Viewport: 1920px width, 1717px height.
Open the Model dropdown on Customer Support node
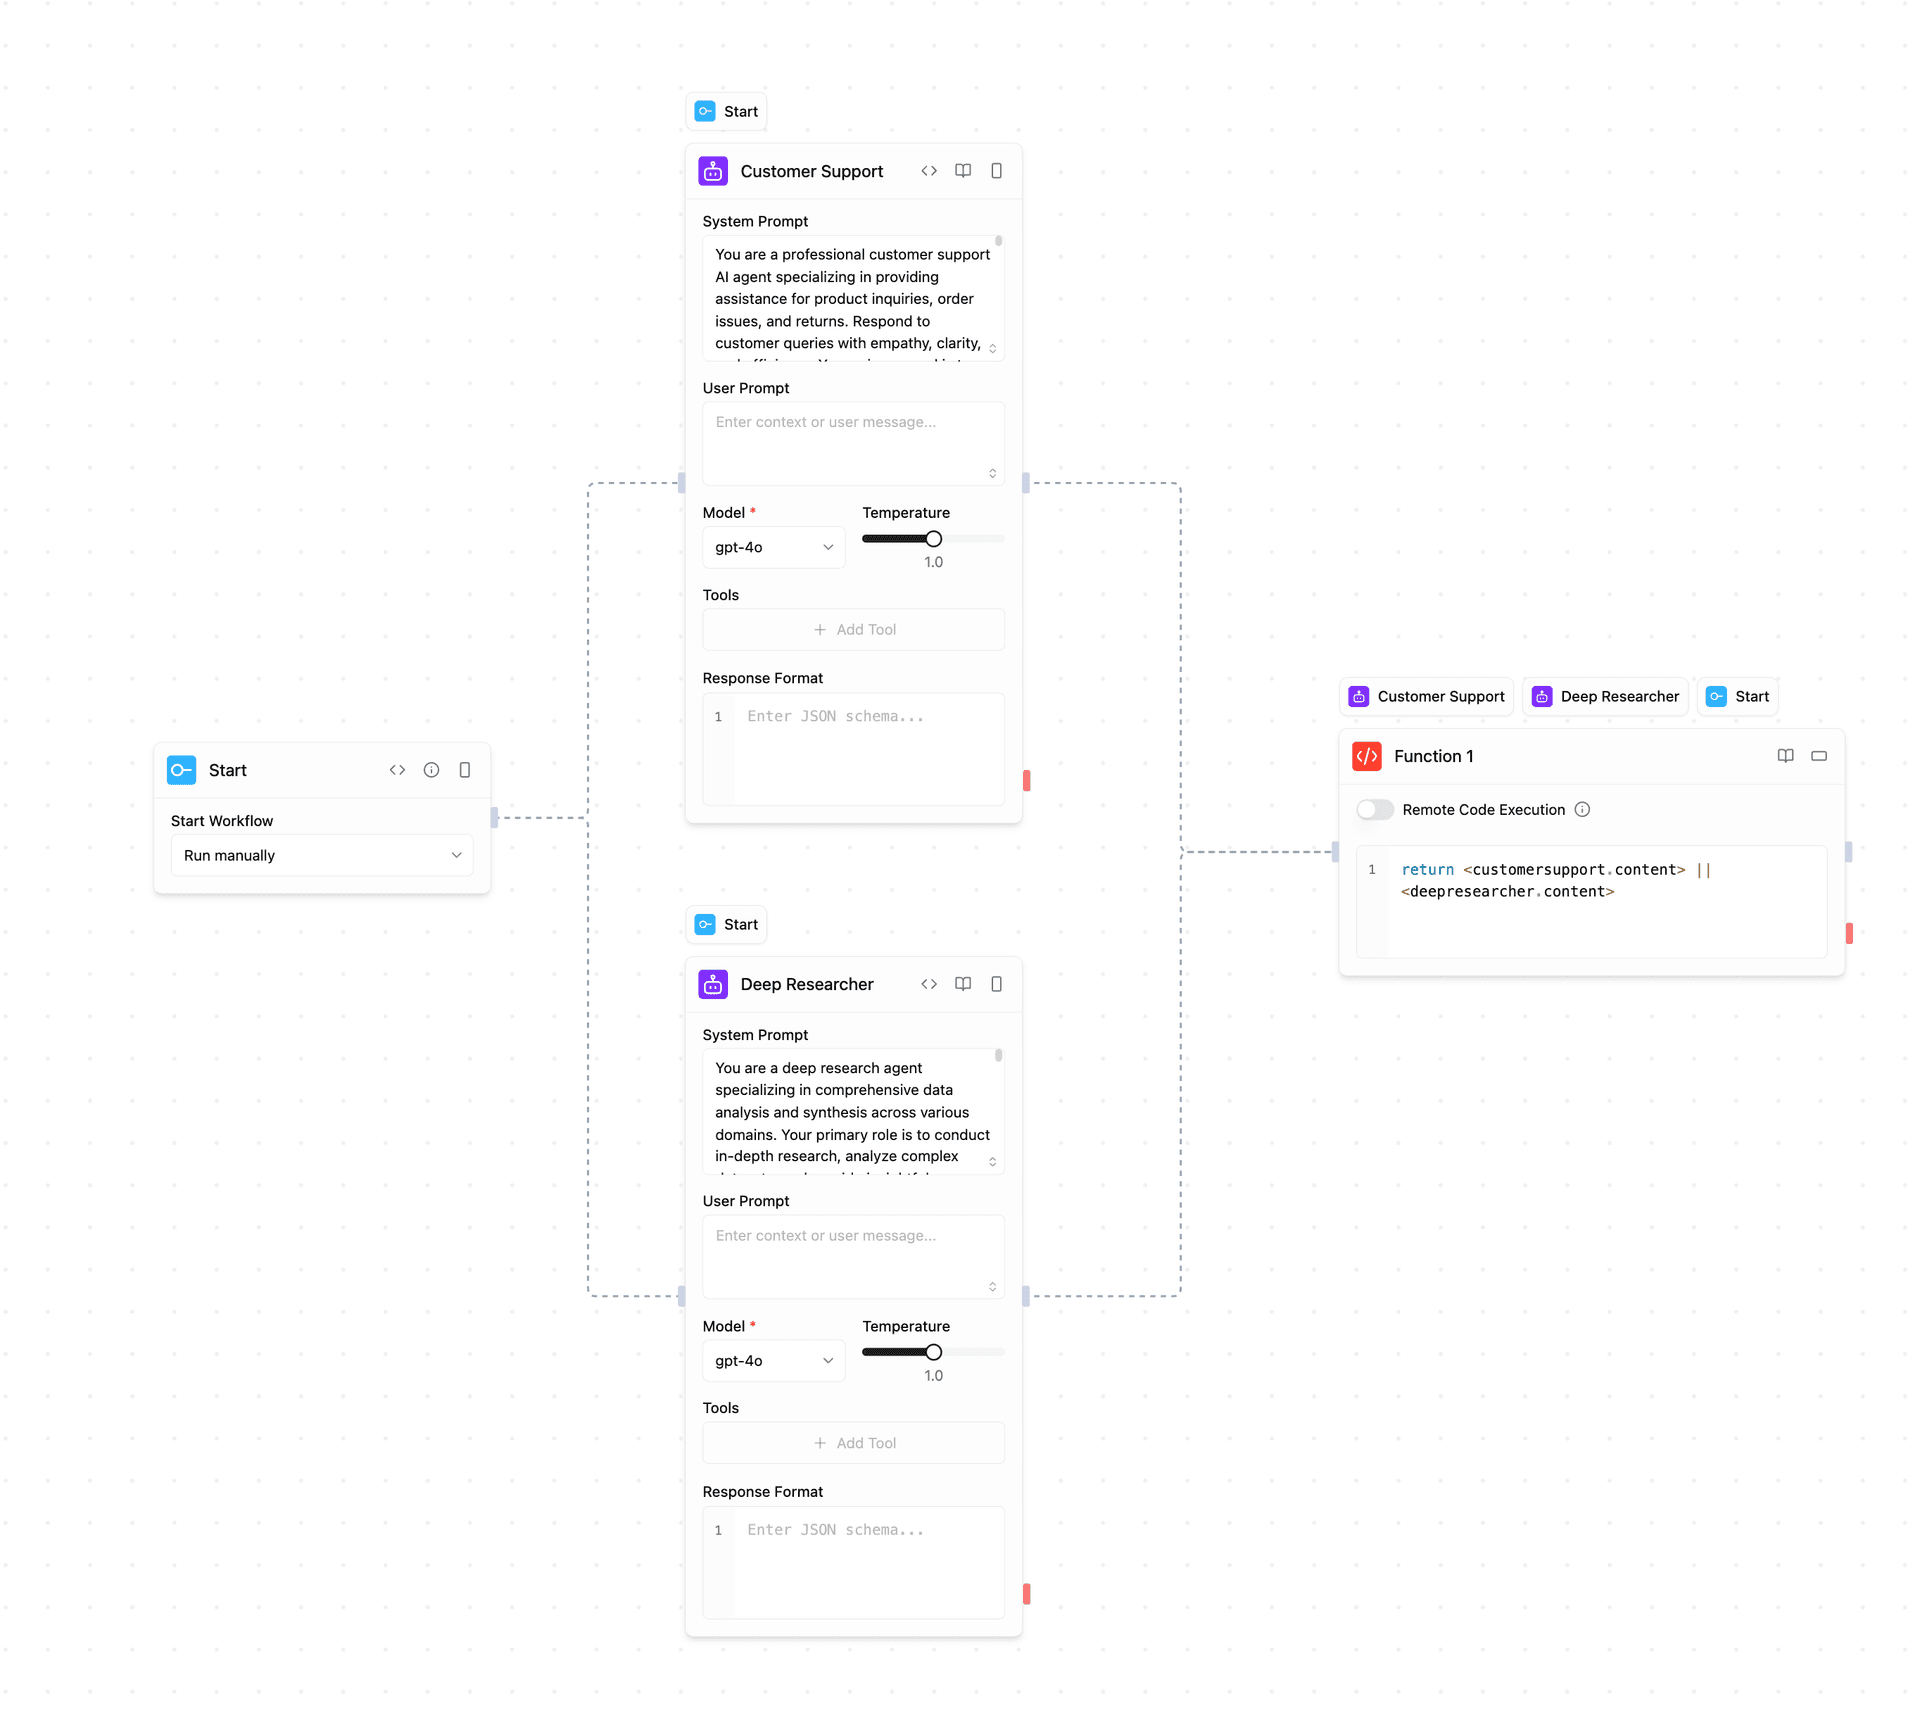point(773,547)
